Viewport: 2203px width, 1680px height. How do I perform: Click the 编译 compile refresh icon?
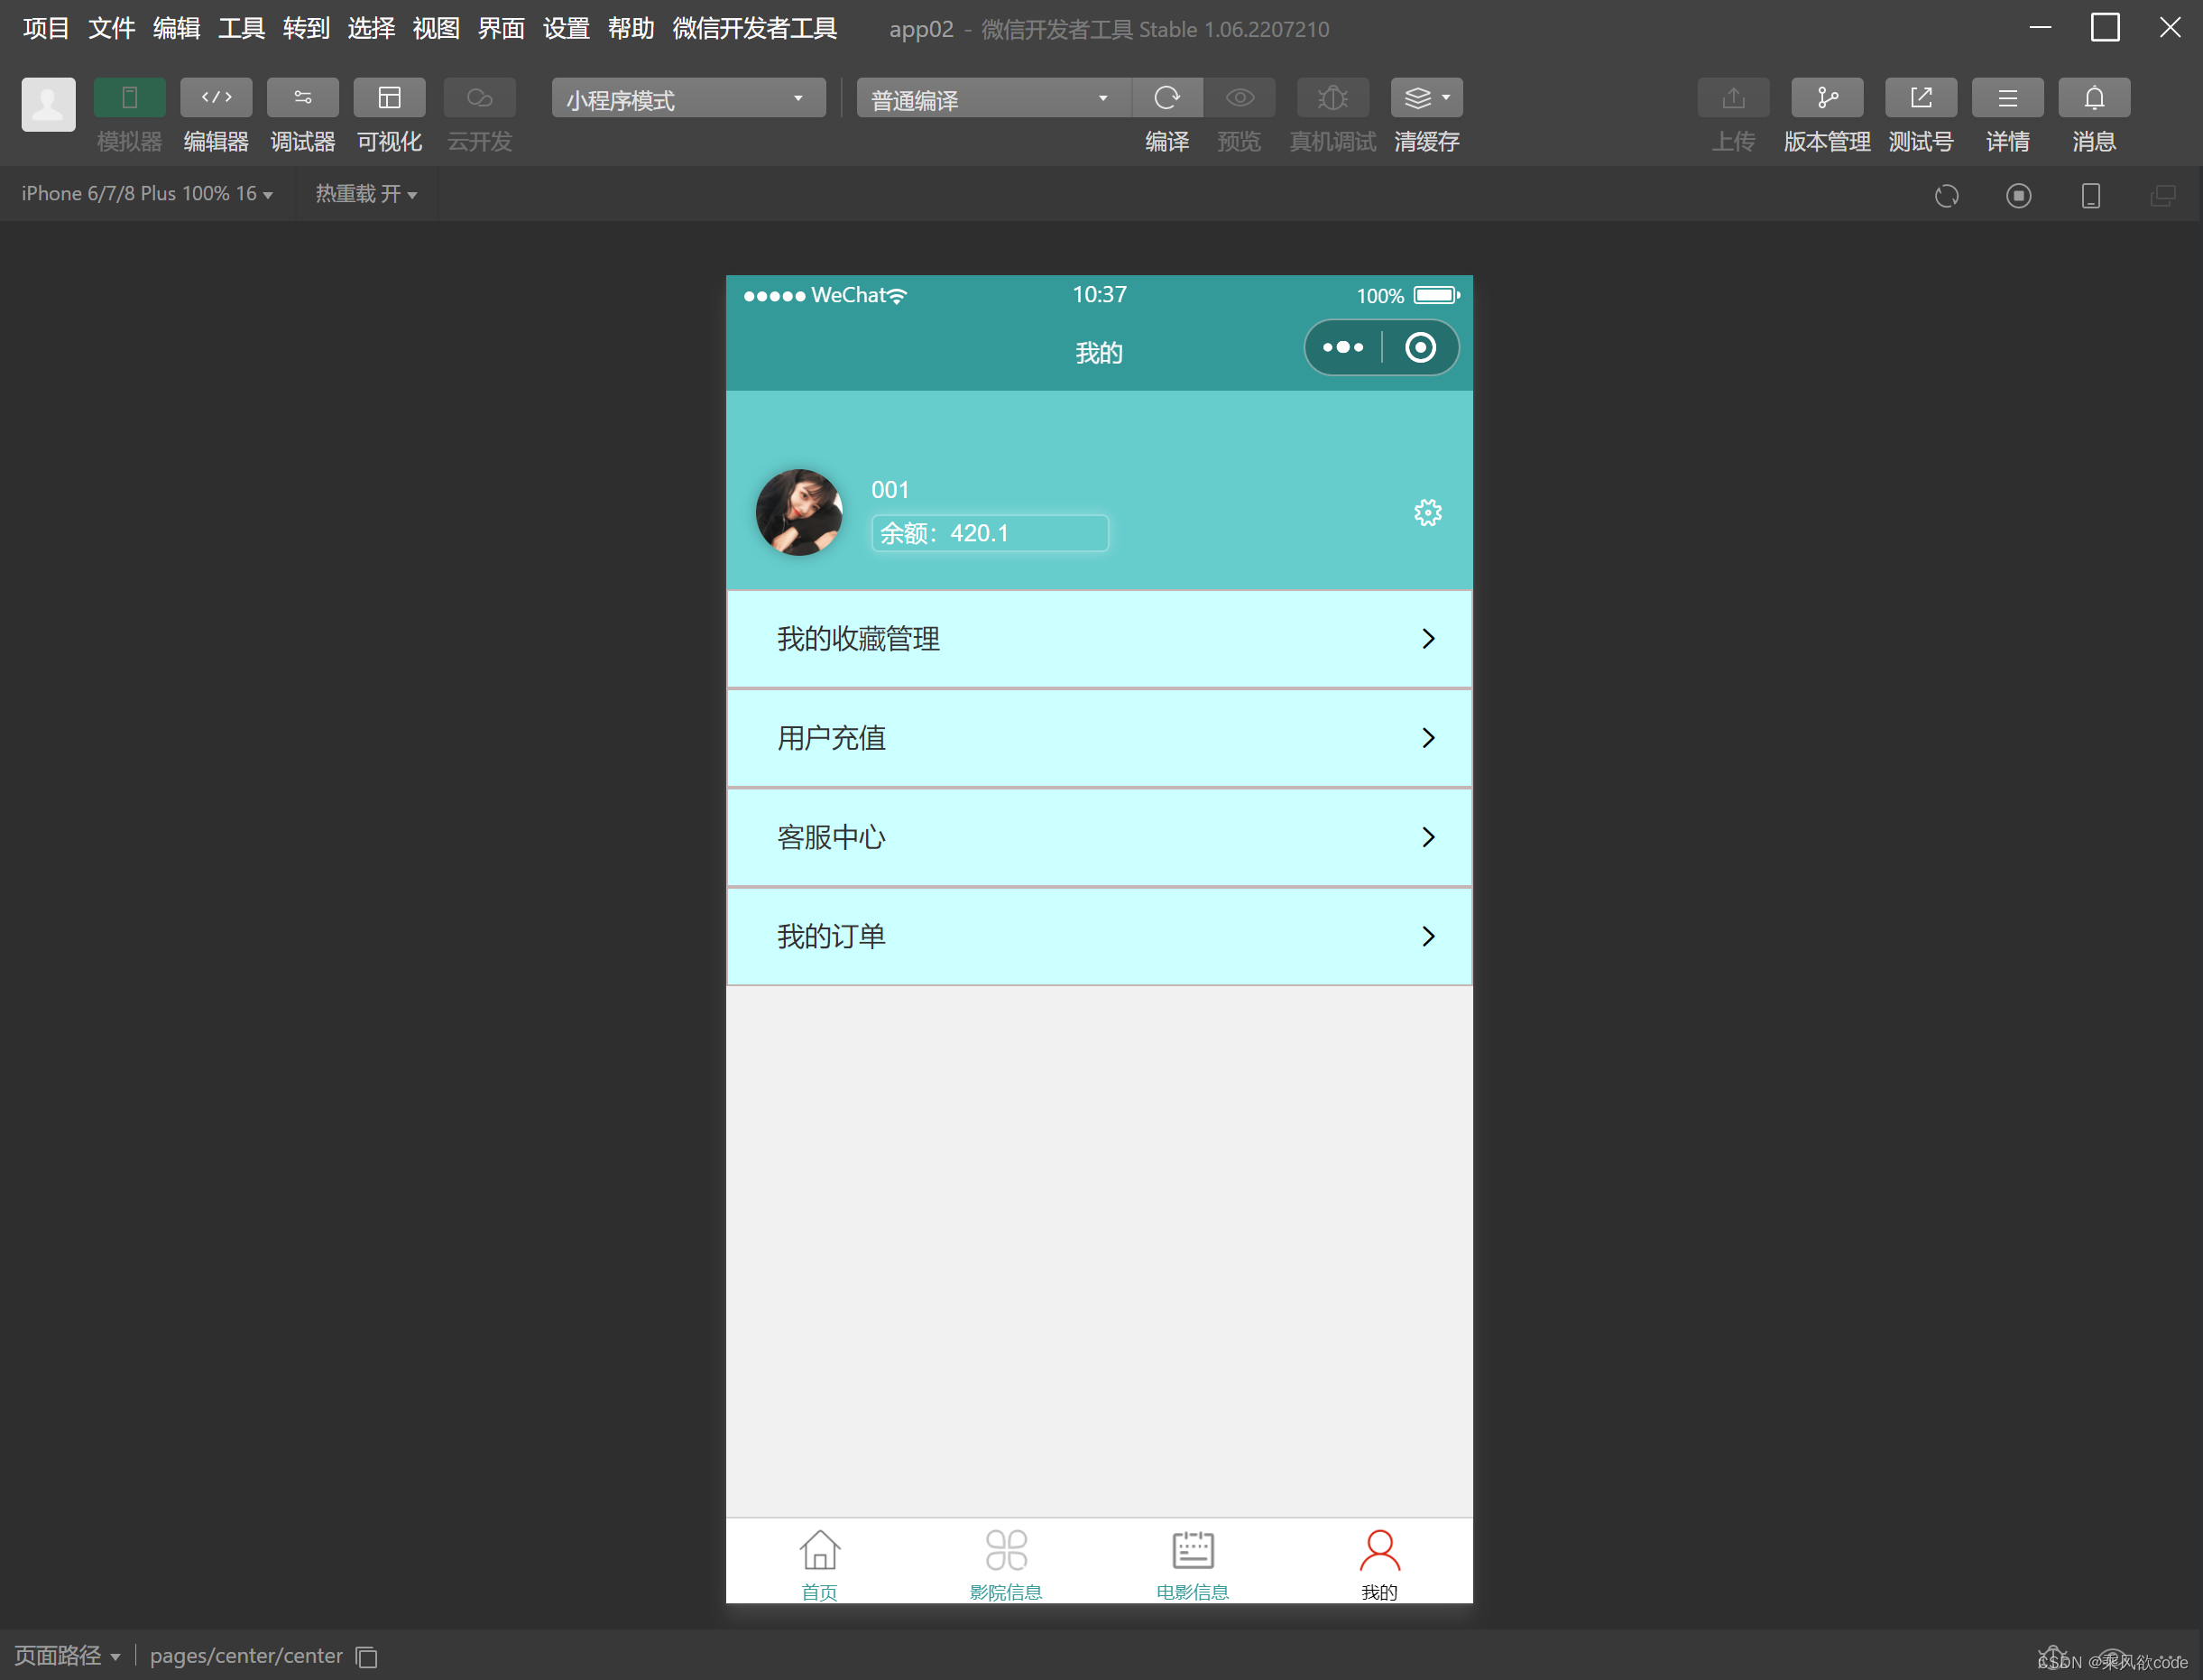tap(1167, 97)
